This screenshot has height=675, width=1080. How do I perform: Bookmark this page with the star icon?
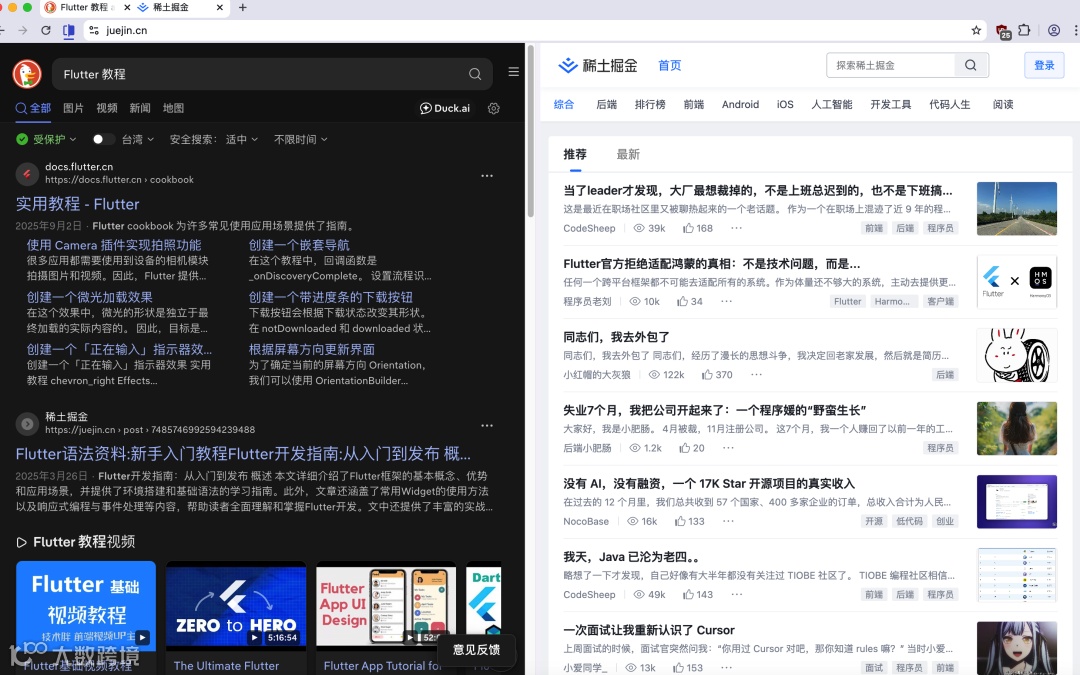pos(976,30)
